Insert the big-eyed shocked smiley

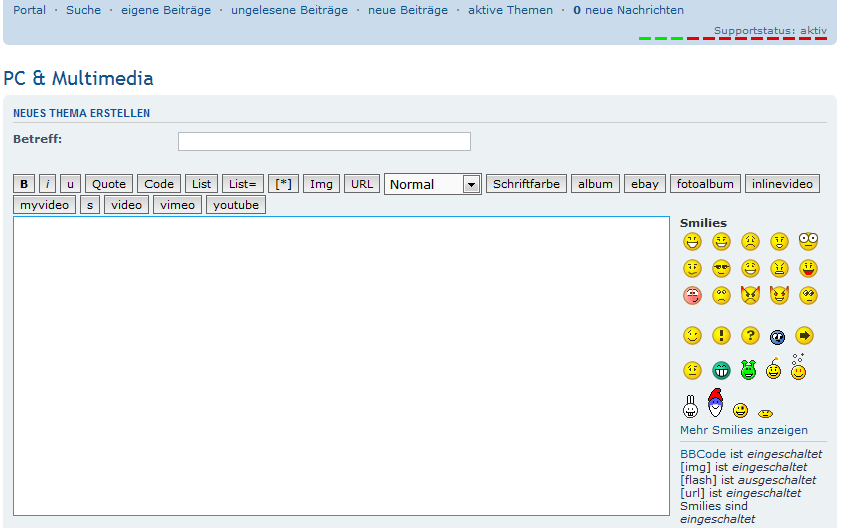(808, 241)
